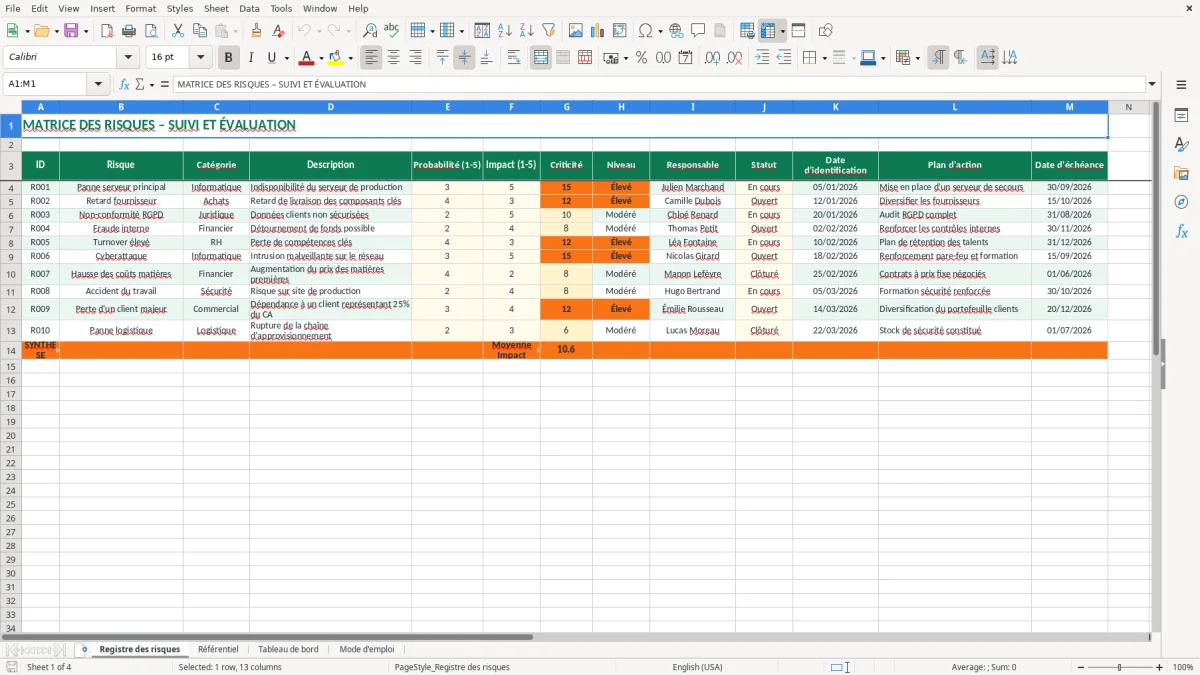The height and width of the screenshot is (675, 1200).
Task: Switch to the Référentiel sheet tab
Action: point(218,649)
